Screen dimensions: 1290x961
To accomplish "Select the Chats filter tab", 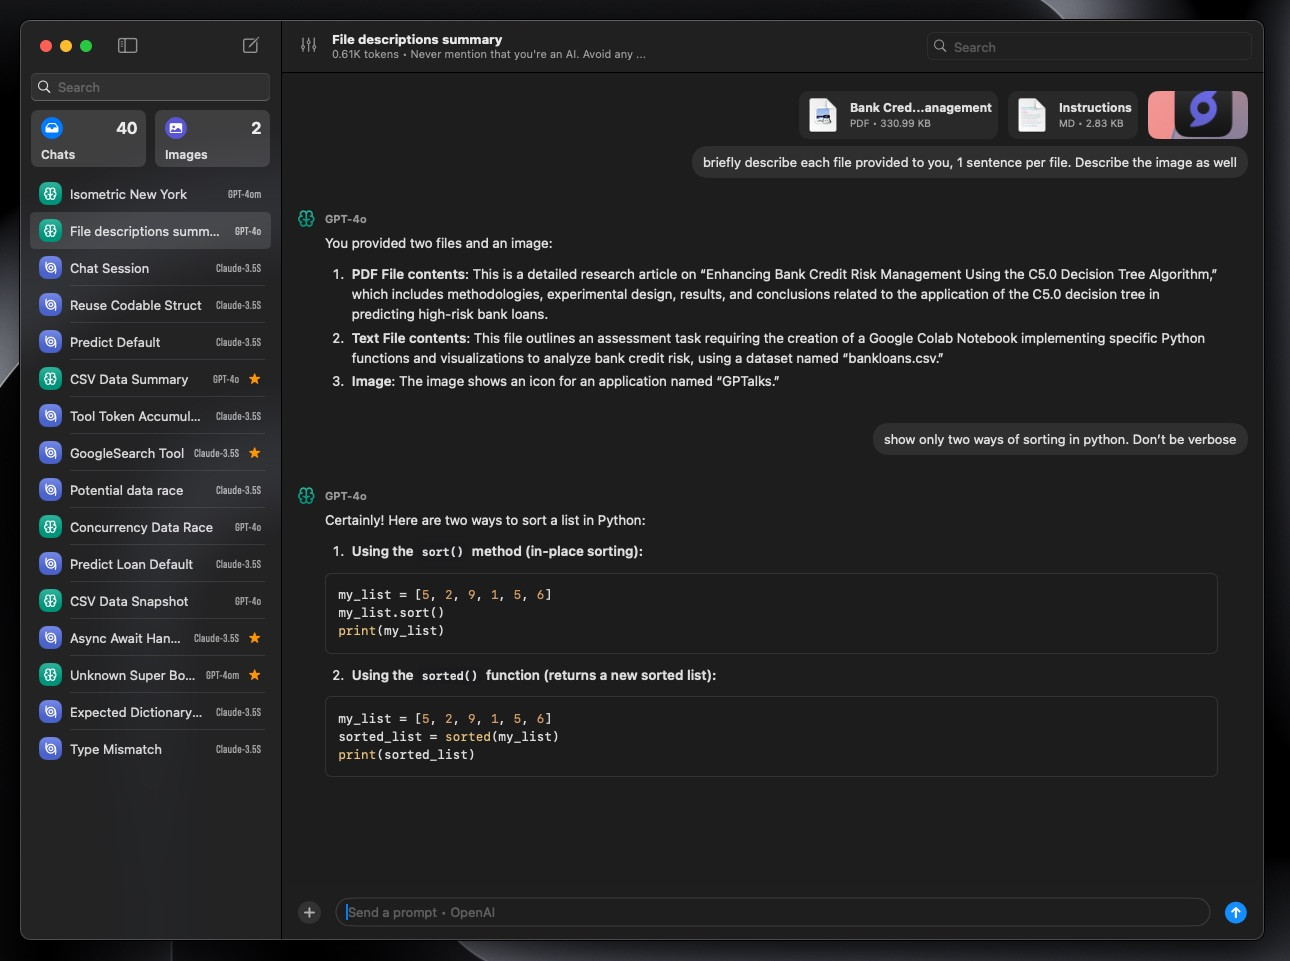I will (88, 138).
